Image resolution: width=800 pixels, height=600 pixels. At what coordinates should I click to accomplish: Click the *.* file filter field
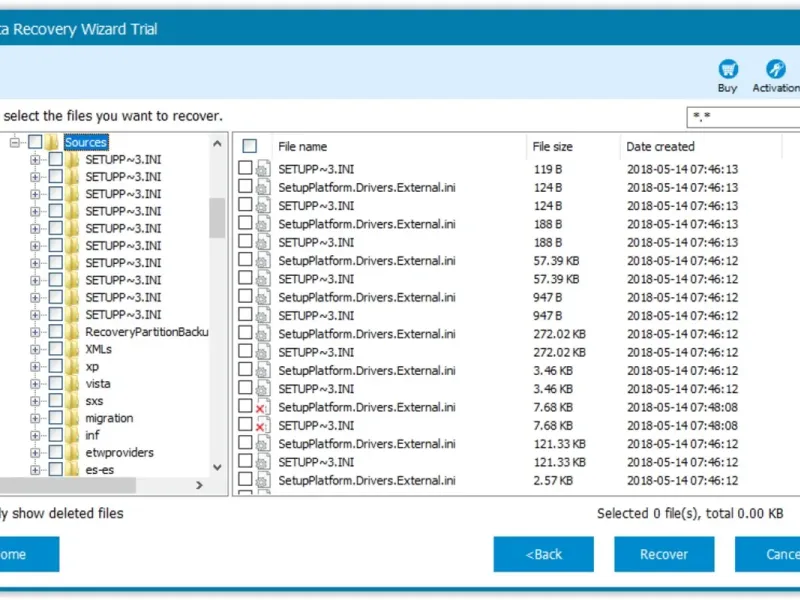(x=743, y=117)
